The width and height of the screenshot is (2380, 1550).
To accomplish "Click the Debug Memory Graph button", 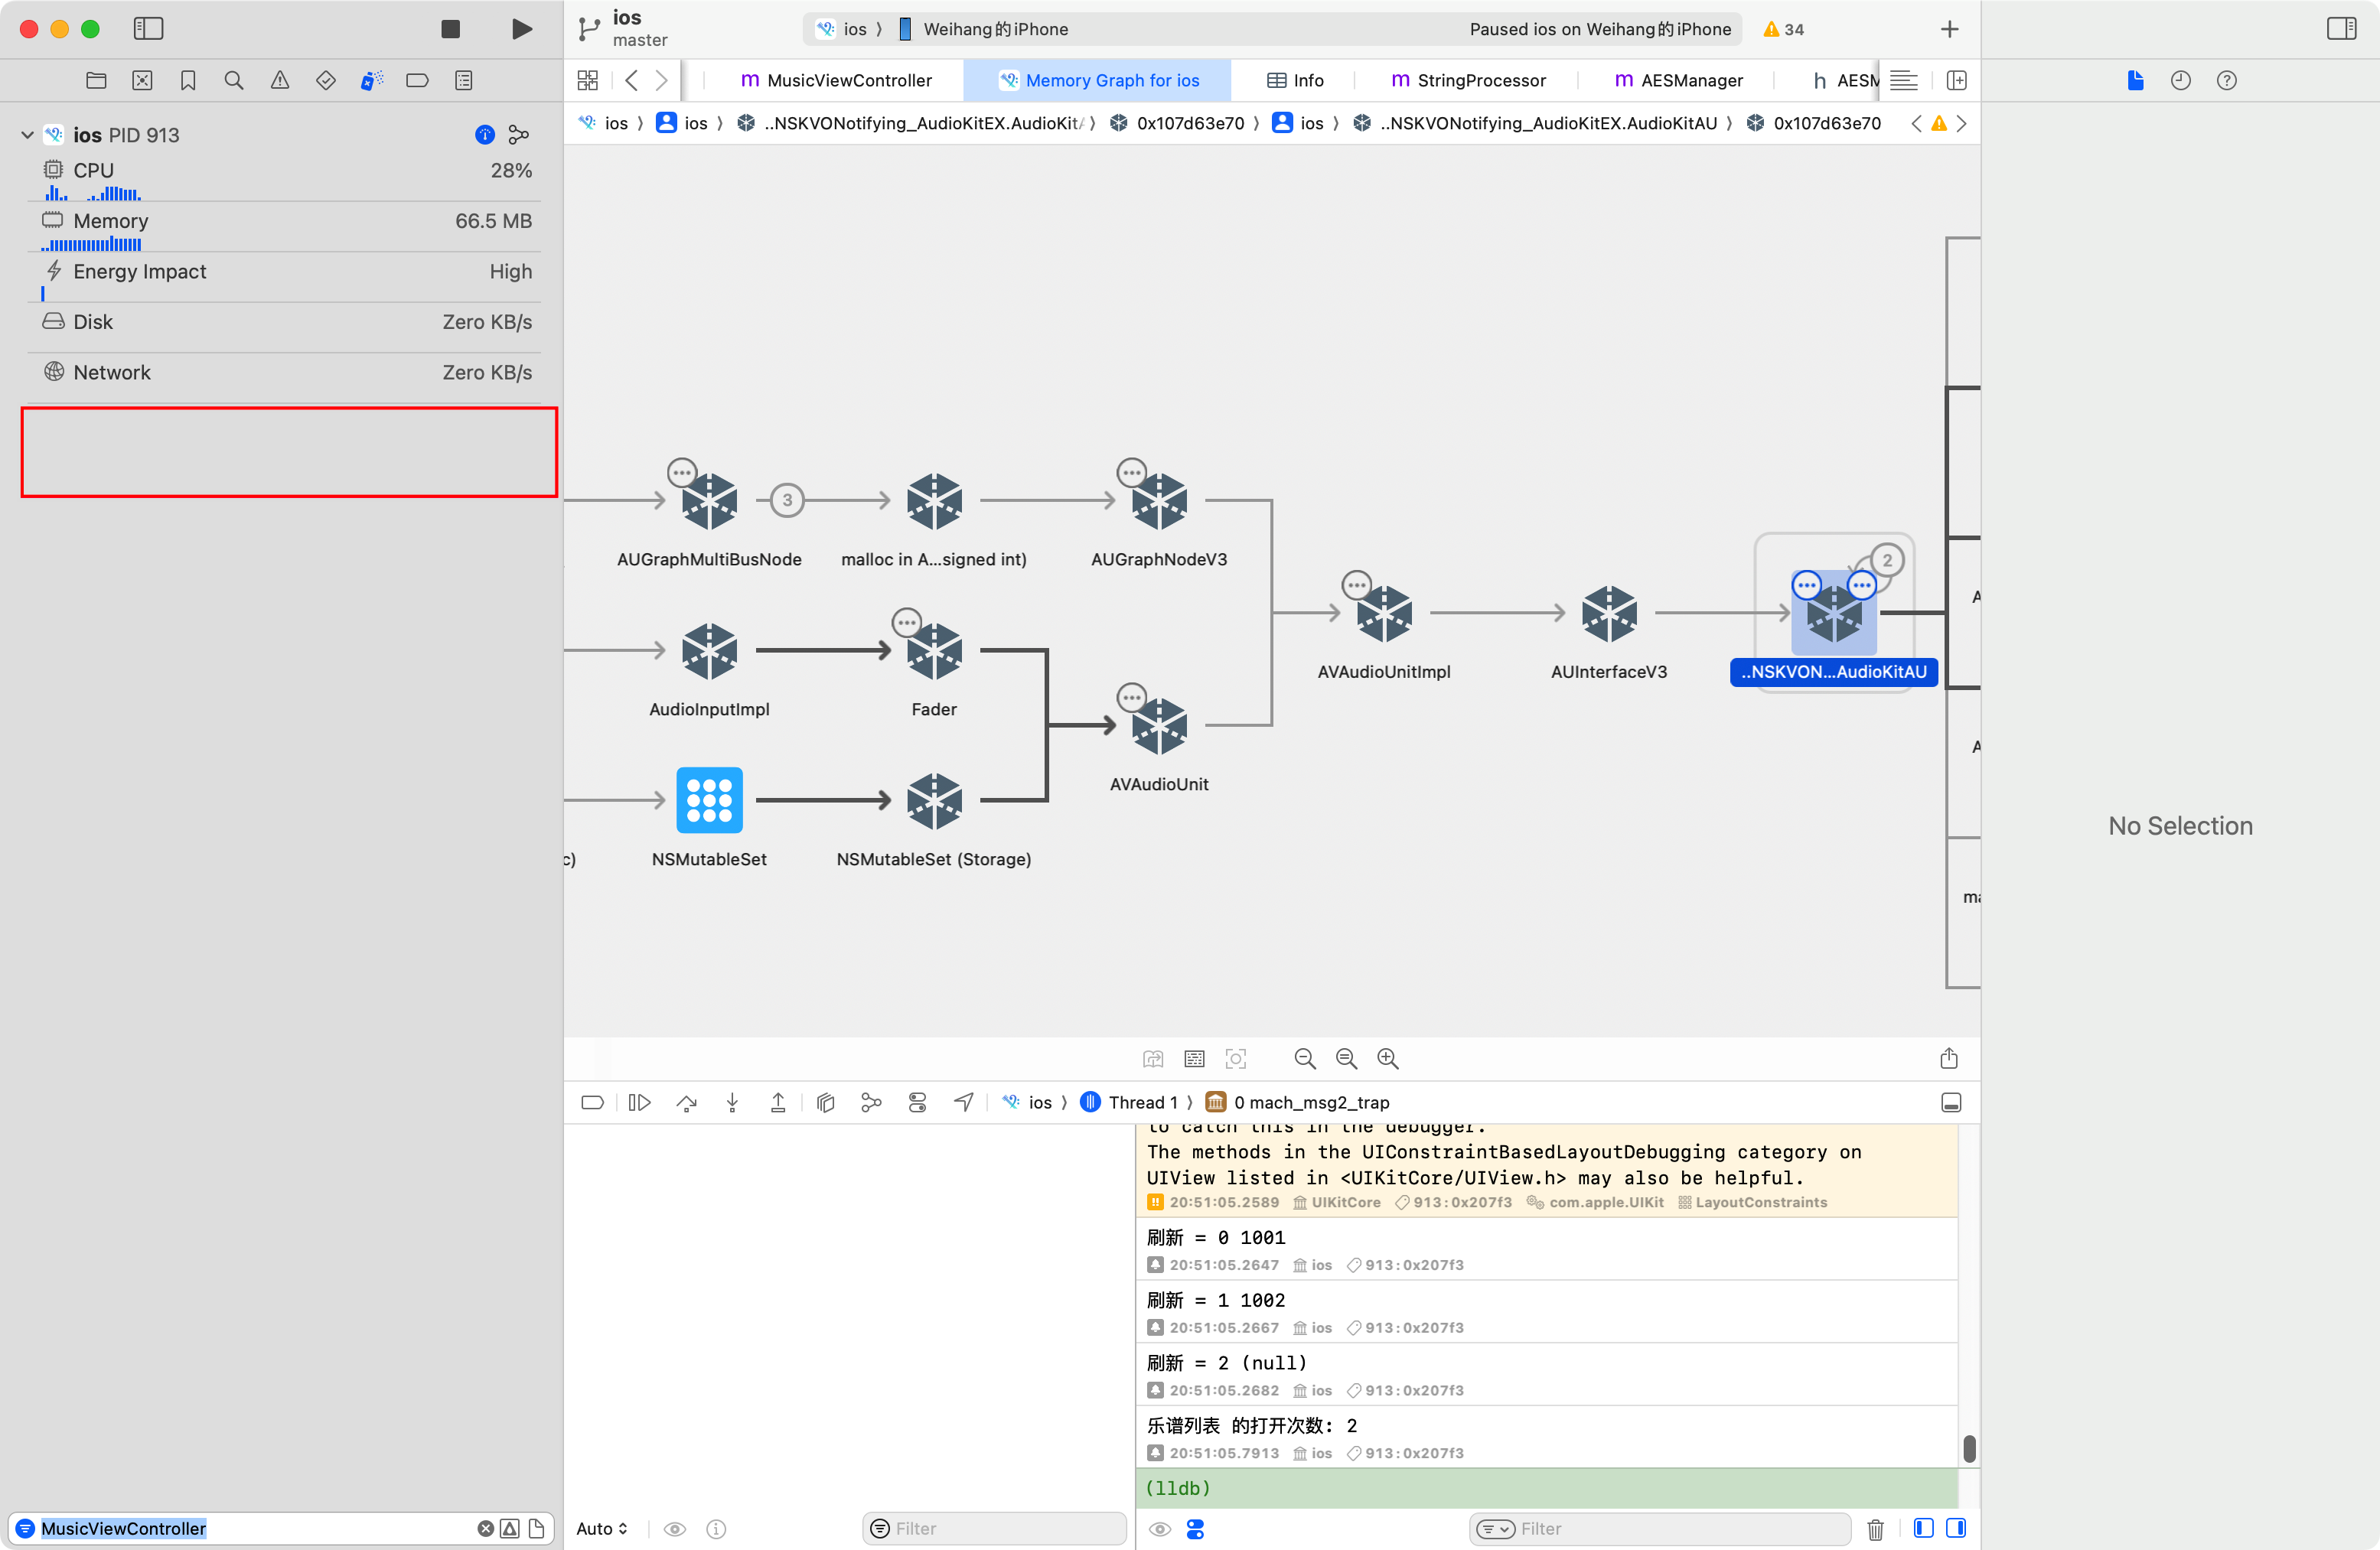I will 871,1102.
